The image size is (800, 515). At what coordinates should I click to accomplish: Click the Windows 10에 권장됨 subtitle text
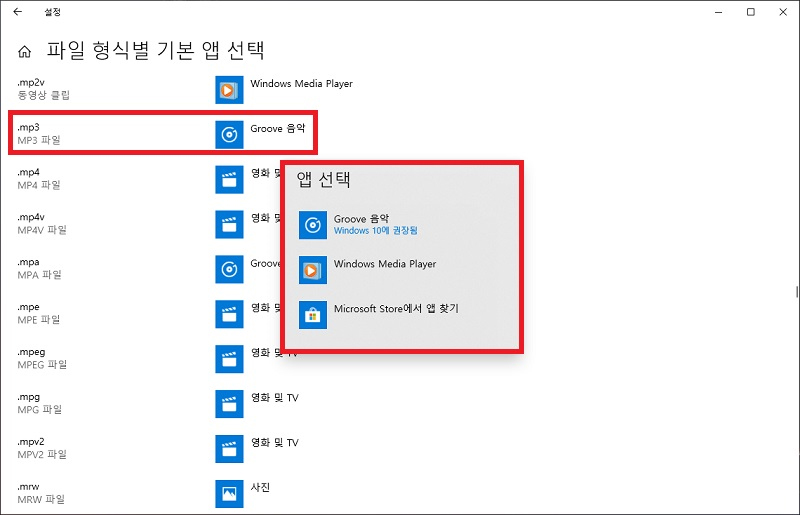376,231
